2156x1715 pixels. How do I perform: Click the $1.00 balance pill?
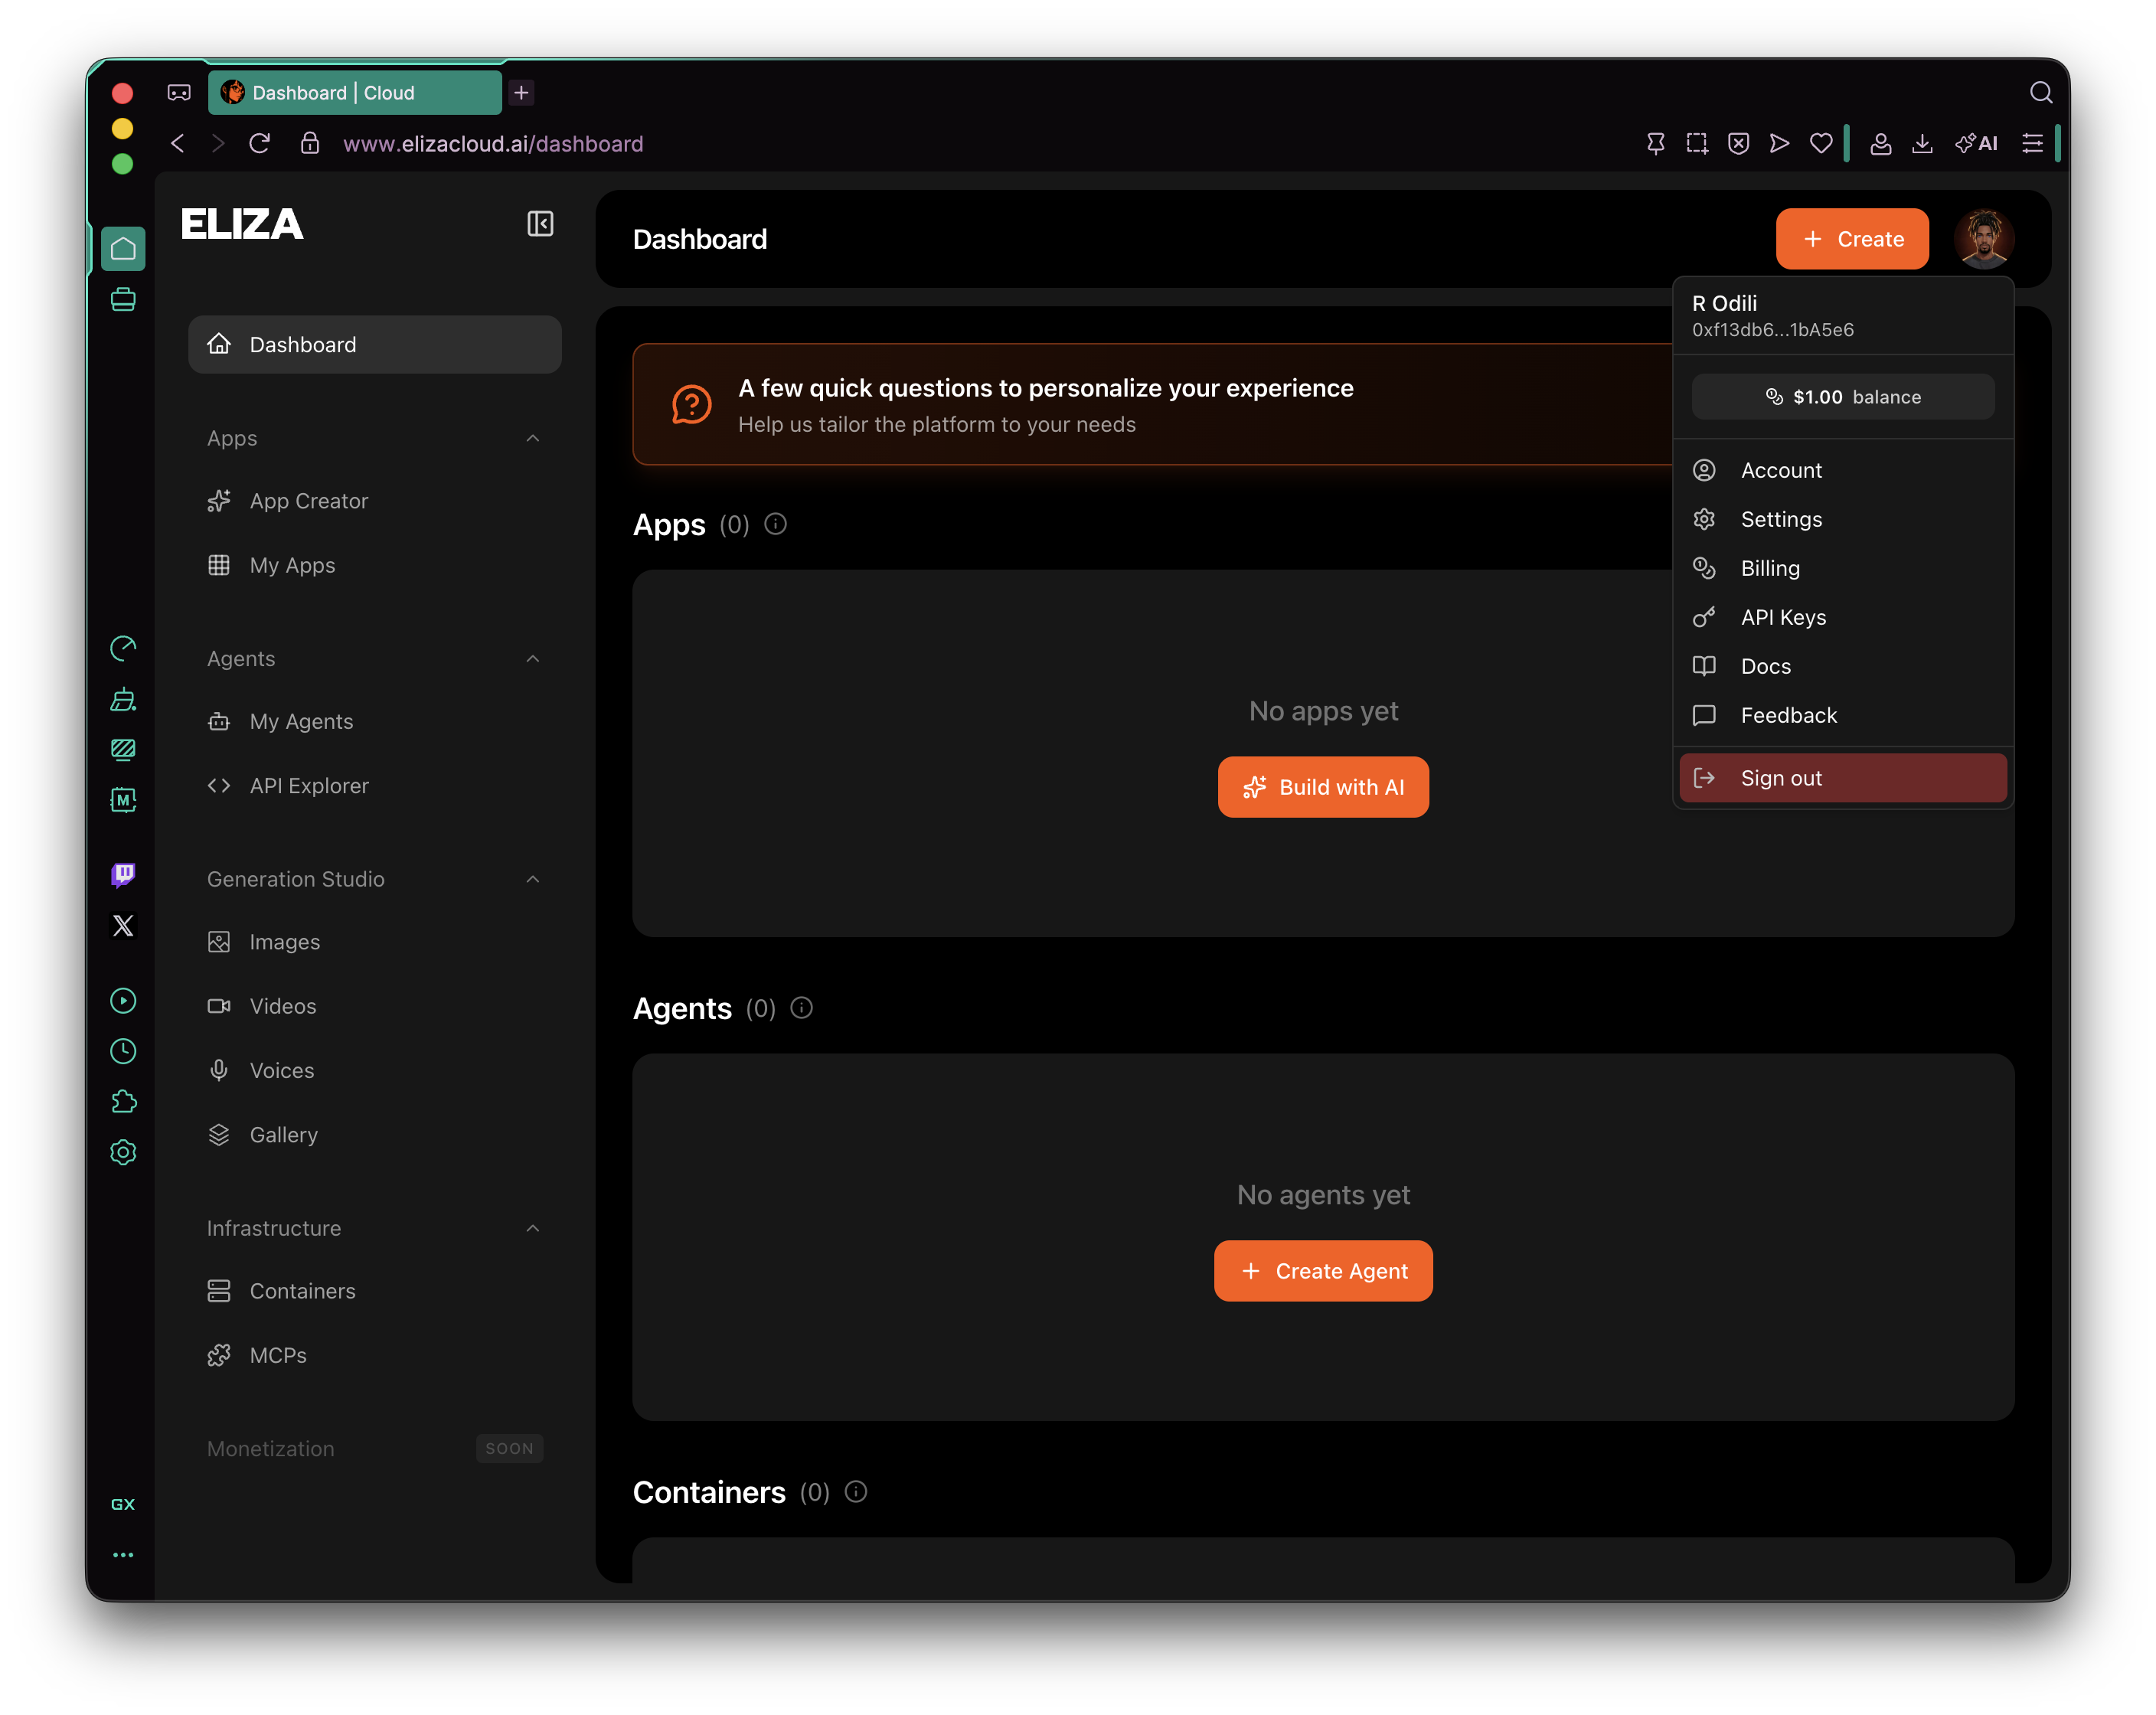click(x=1842, y=397)
